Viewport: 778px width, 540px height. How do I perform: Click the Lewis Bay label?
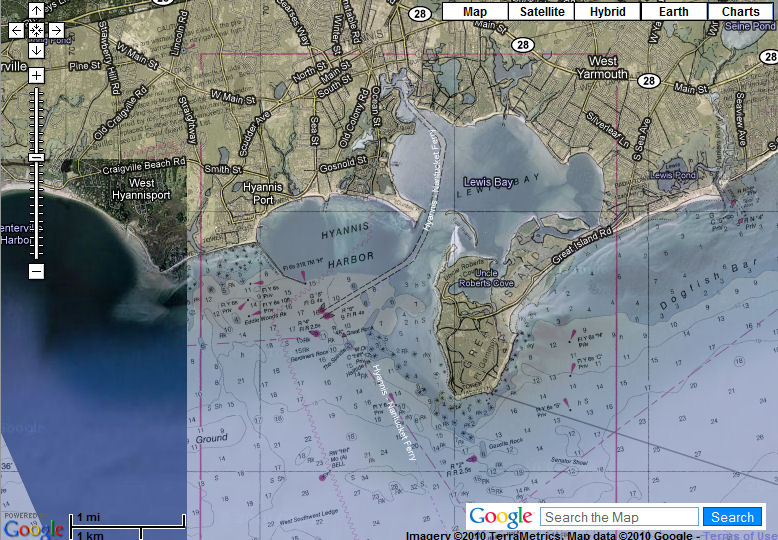pos(488,182)
